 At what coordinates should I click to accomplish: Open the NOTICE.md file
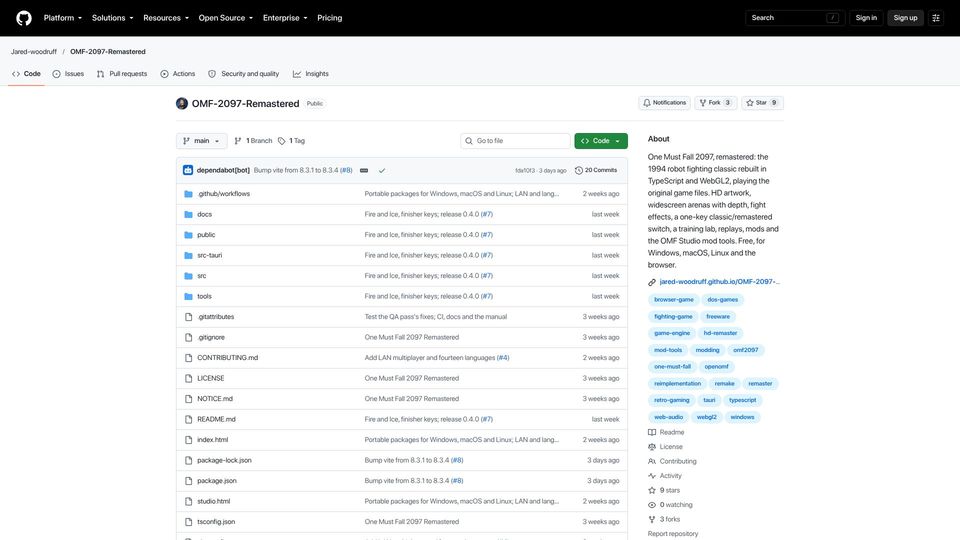tap(215, 399)
